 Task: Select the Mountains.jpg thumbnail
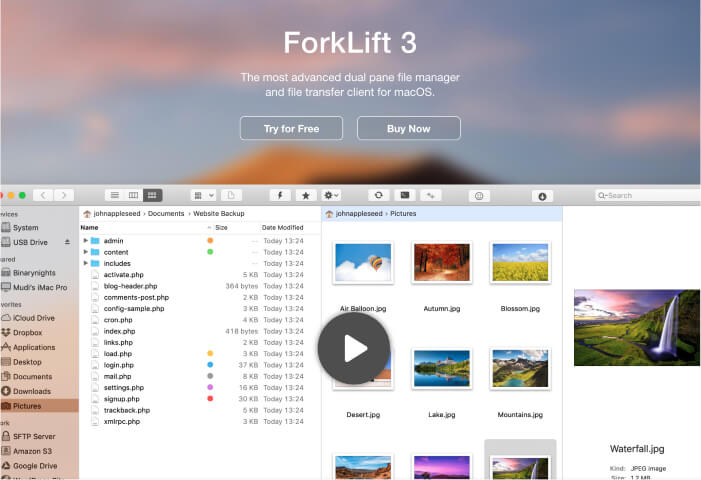coord(520,369)
